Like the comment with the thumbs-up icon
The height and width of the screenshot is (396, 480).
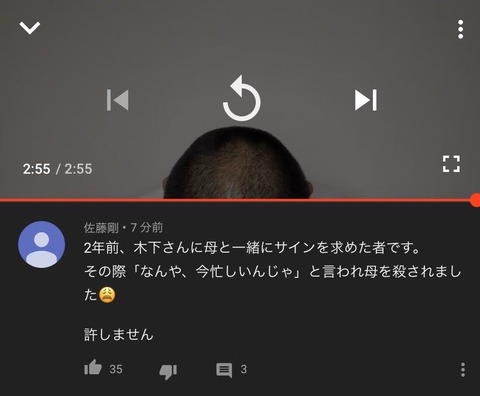[93, 368]
